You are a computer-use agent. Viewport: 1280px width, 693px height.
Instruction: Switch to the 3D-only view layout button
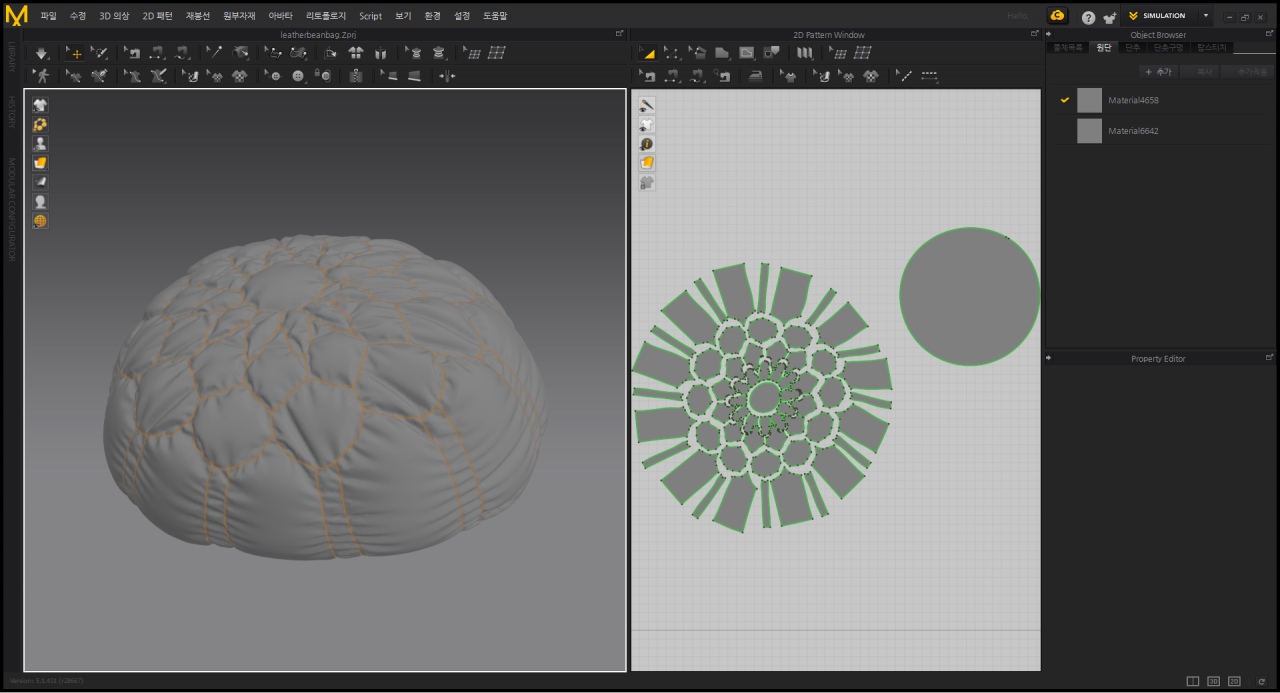[1213, 681]
